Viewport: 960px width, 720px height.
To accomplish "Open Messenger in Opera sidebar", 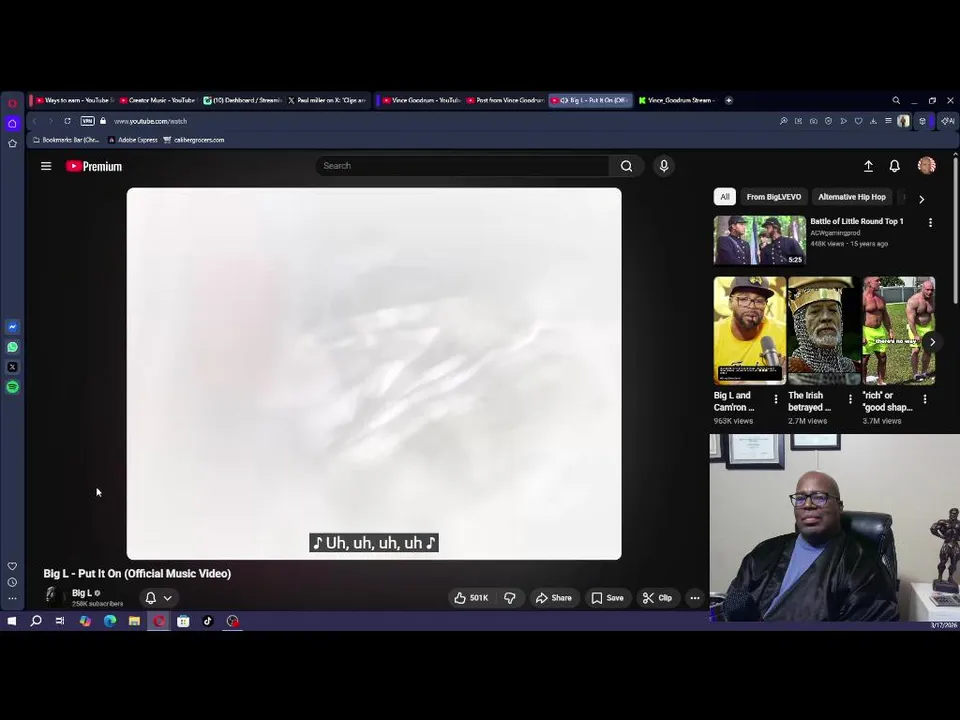I will point(12,327).
